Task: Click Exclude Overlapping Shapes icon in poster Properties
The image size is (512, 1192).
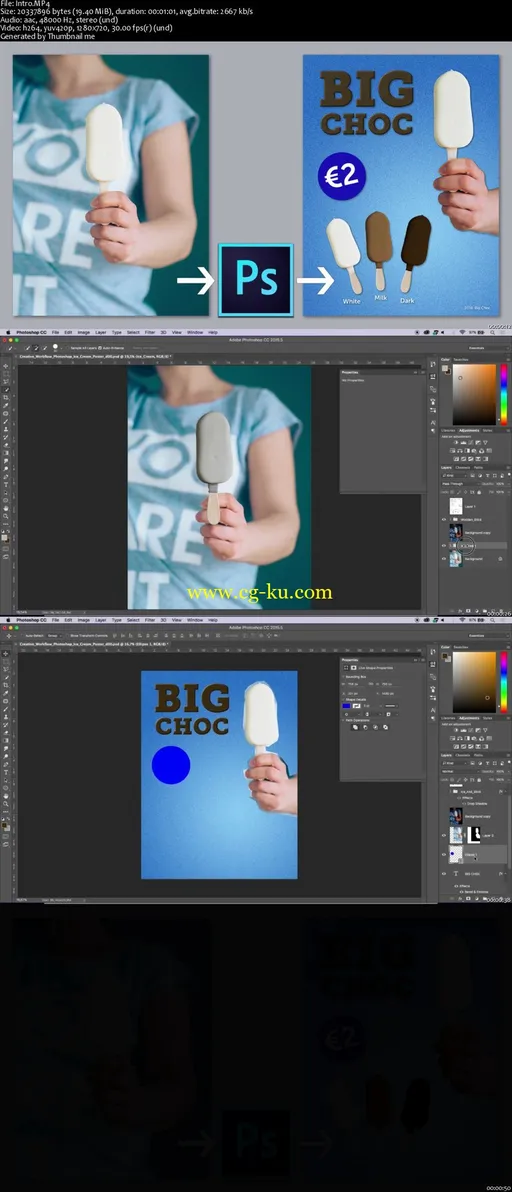Action: click(x=385, y=727)
